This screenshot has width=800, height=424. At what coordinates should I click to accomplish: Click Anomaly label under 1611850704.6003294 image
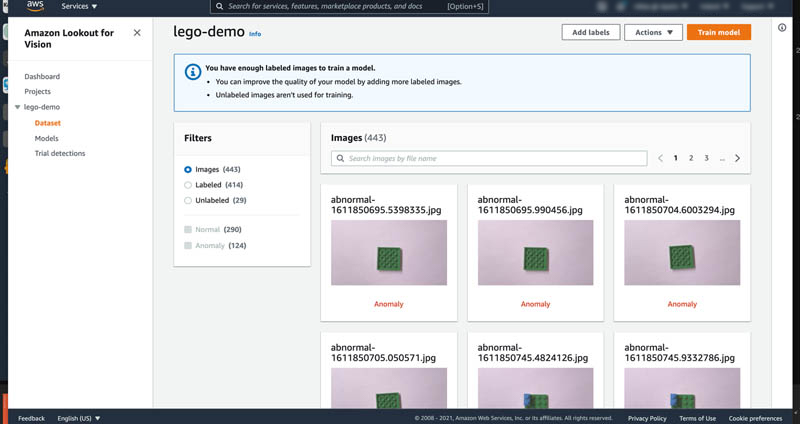pos(682,304)
